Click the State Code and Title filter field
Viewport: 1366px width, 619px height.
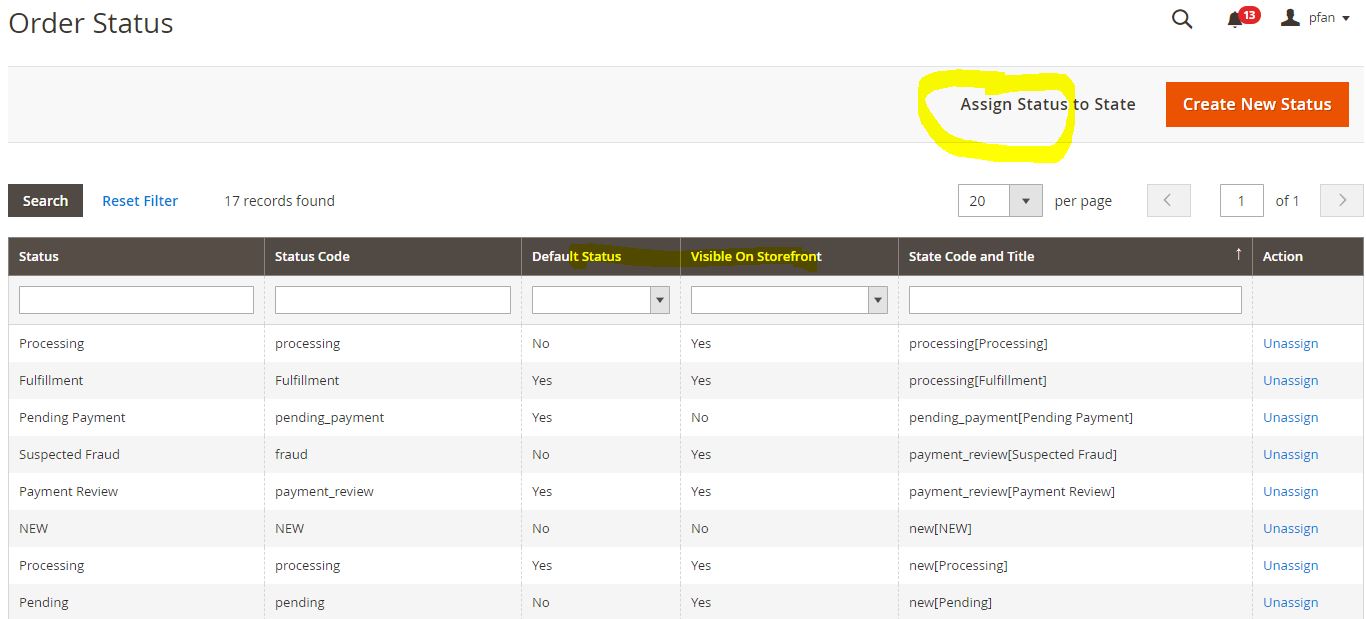pos(1074,299)
